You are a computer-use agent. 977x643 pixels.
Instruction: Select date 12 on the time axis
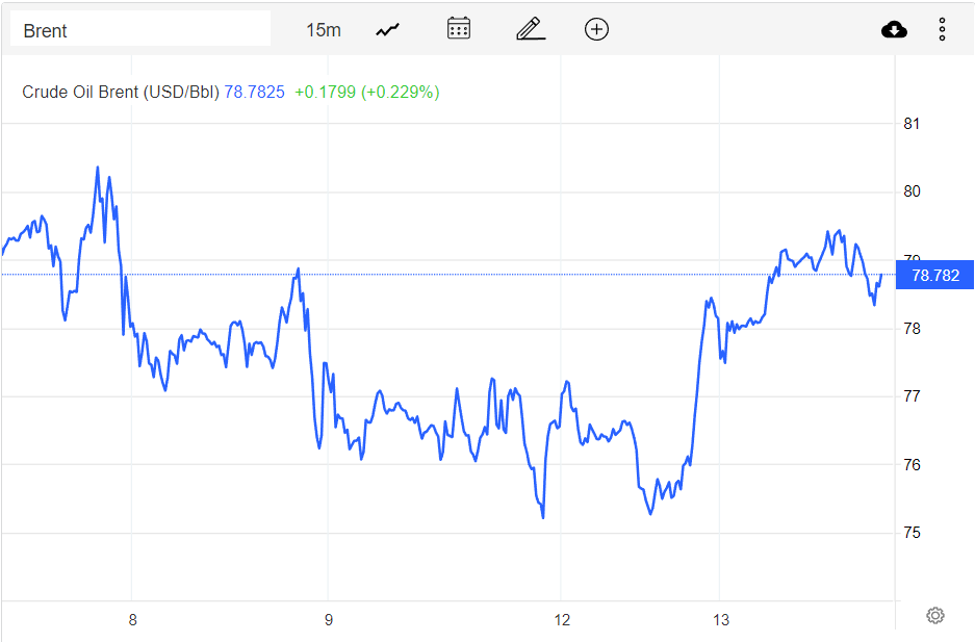click(x=562, y=619)
